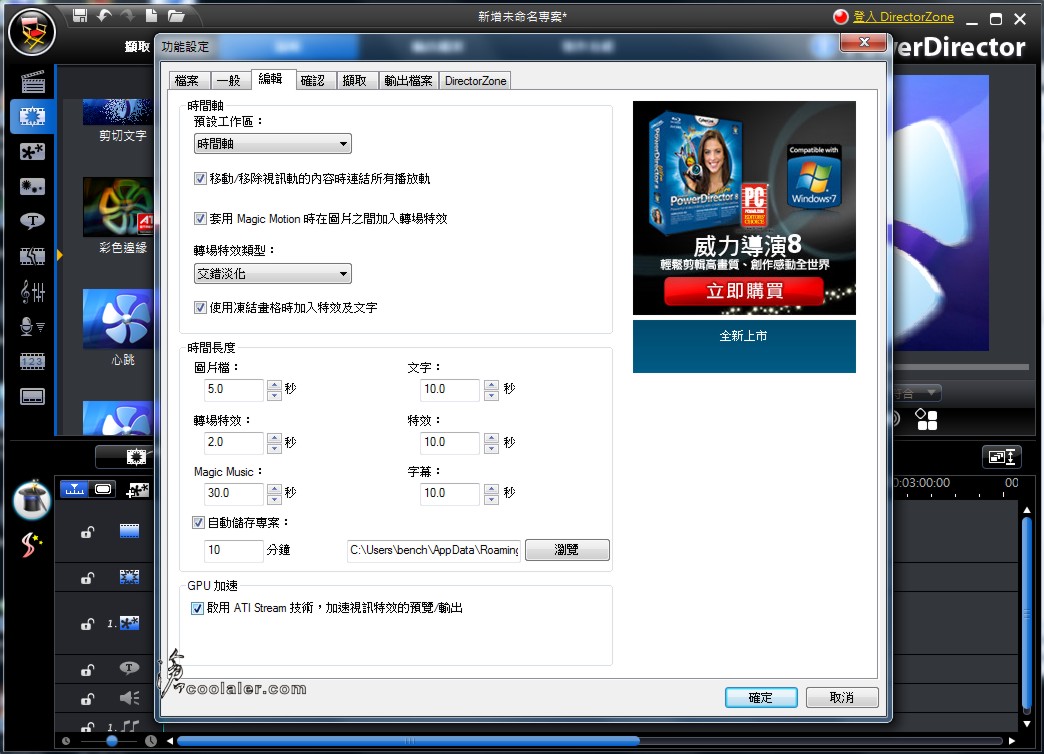Click the 取消 button
The width and height of the screenshot is (1044, 754).
(842, 697)
